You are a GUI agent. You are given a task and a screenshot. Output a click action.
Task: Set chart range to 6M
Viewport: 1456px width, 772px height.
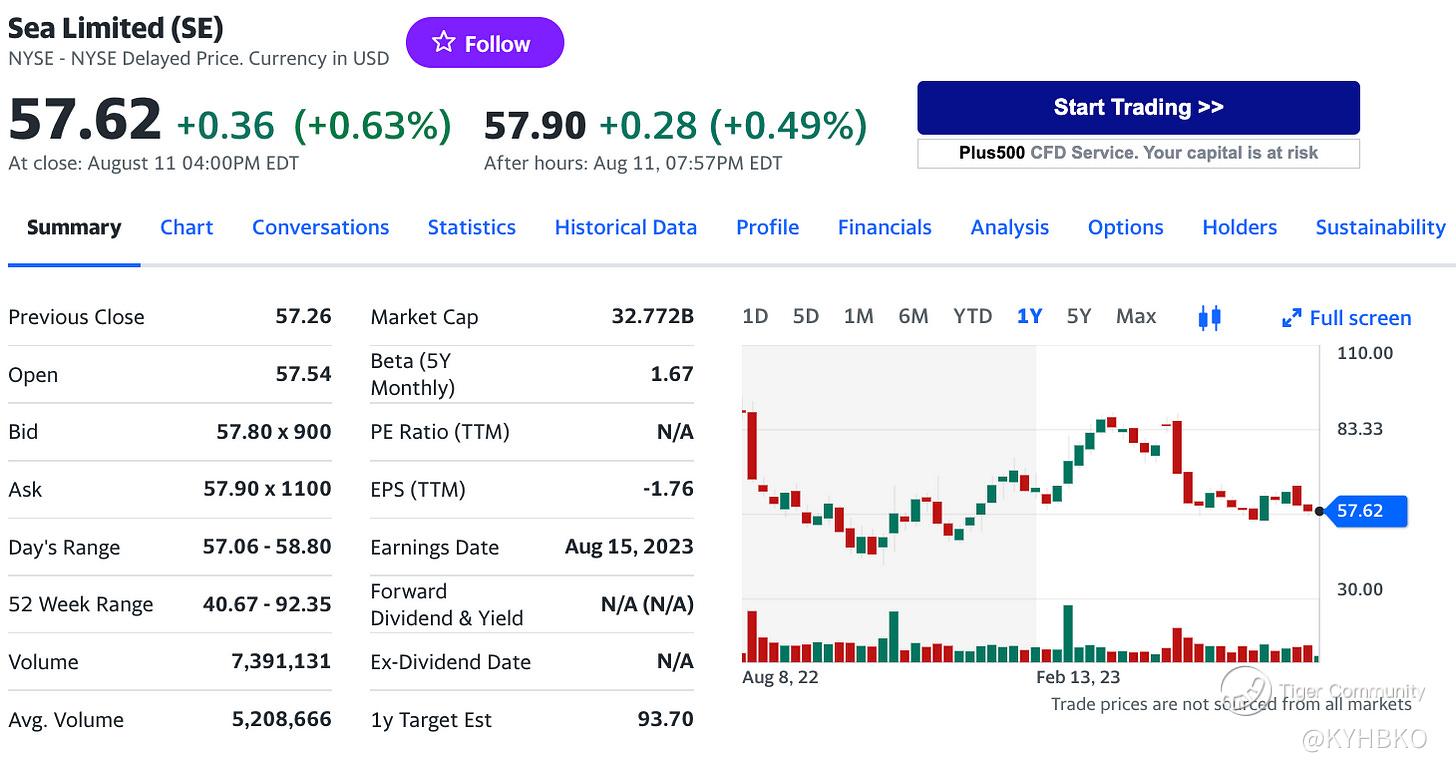click(913, 316)
